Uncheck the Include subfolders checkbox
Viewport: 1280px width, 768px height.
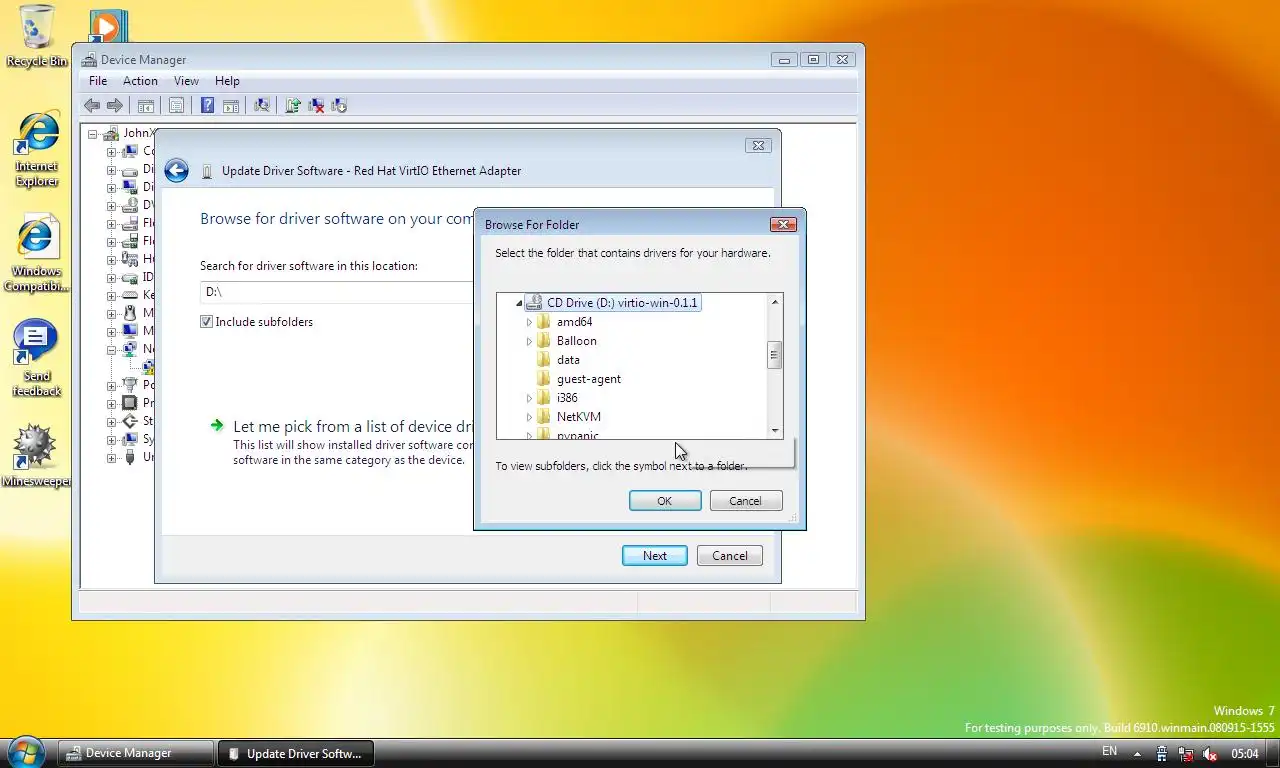[206, 322]
